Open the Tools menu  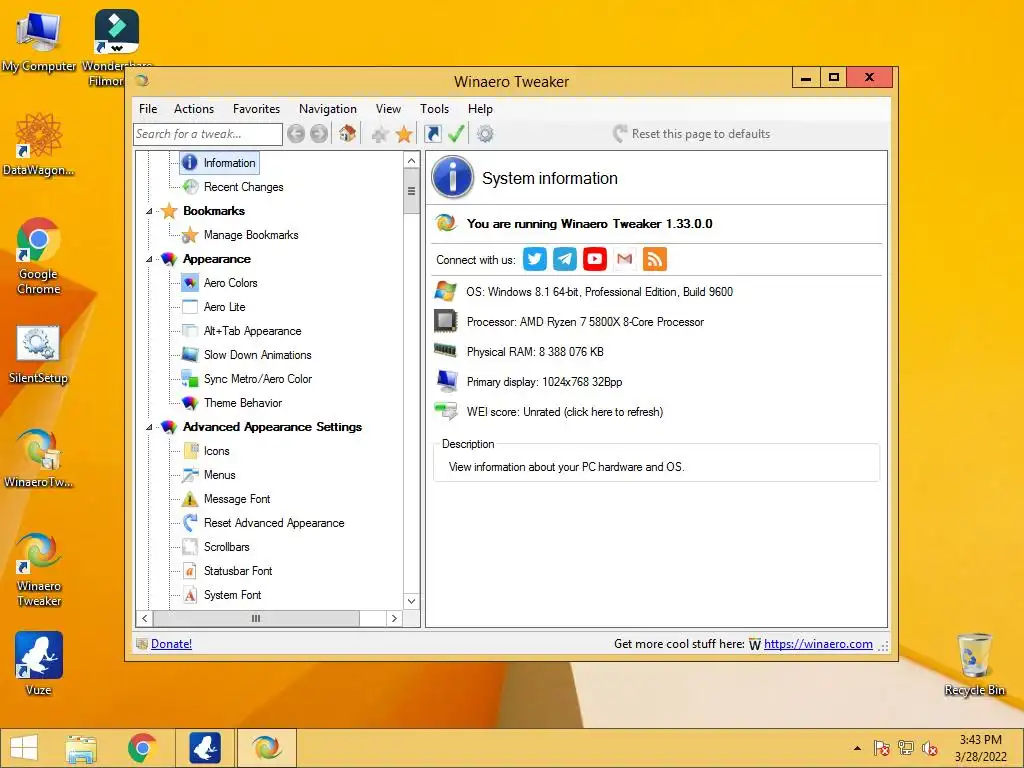coord(434,109)
